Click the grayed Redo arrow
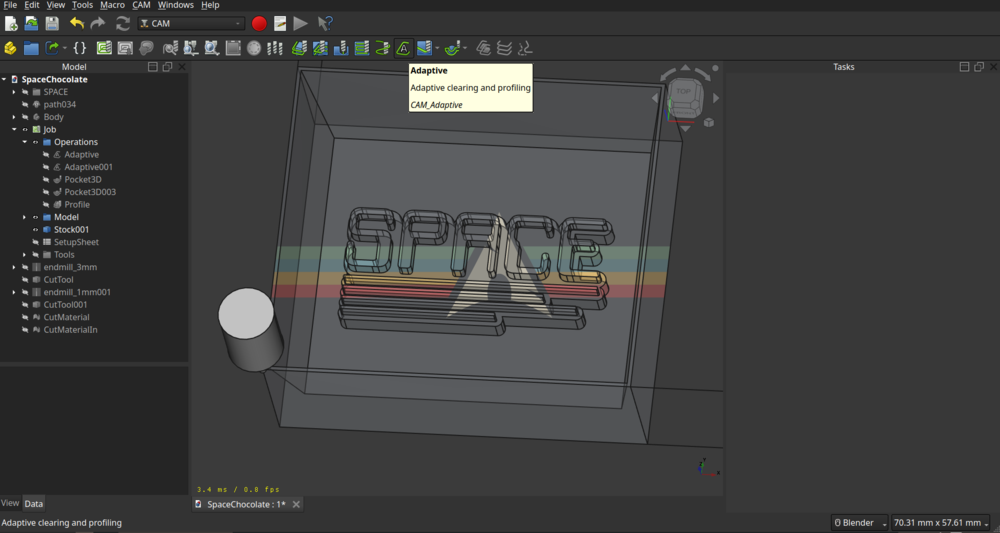The height and width of the screenshot is (533, 1000). [98, 24]
